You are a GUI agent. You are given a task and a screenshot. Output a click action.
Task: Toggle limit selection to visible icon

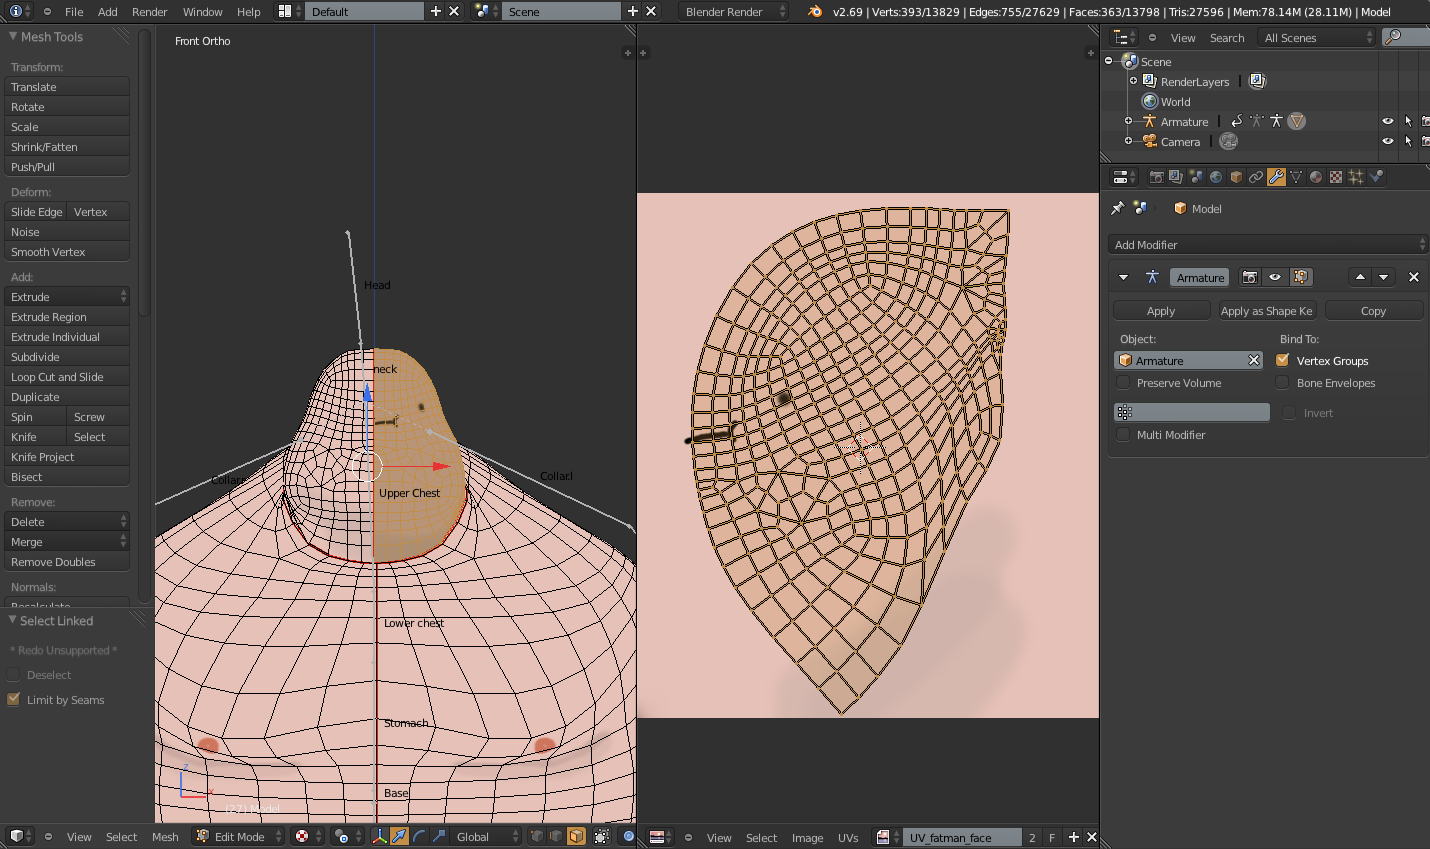pos(601,836)
